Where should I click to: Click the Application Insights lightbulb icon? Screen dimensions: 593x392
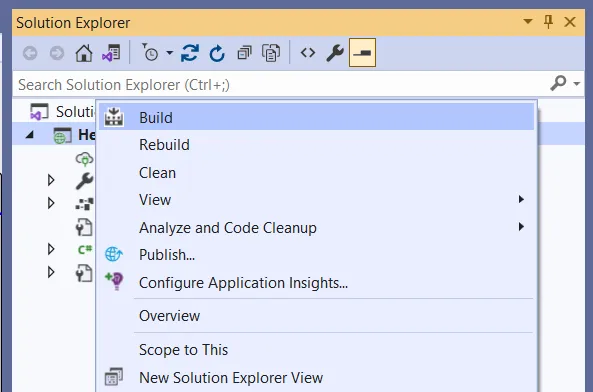114,281
